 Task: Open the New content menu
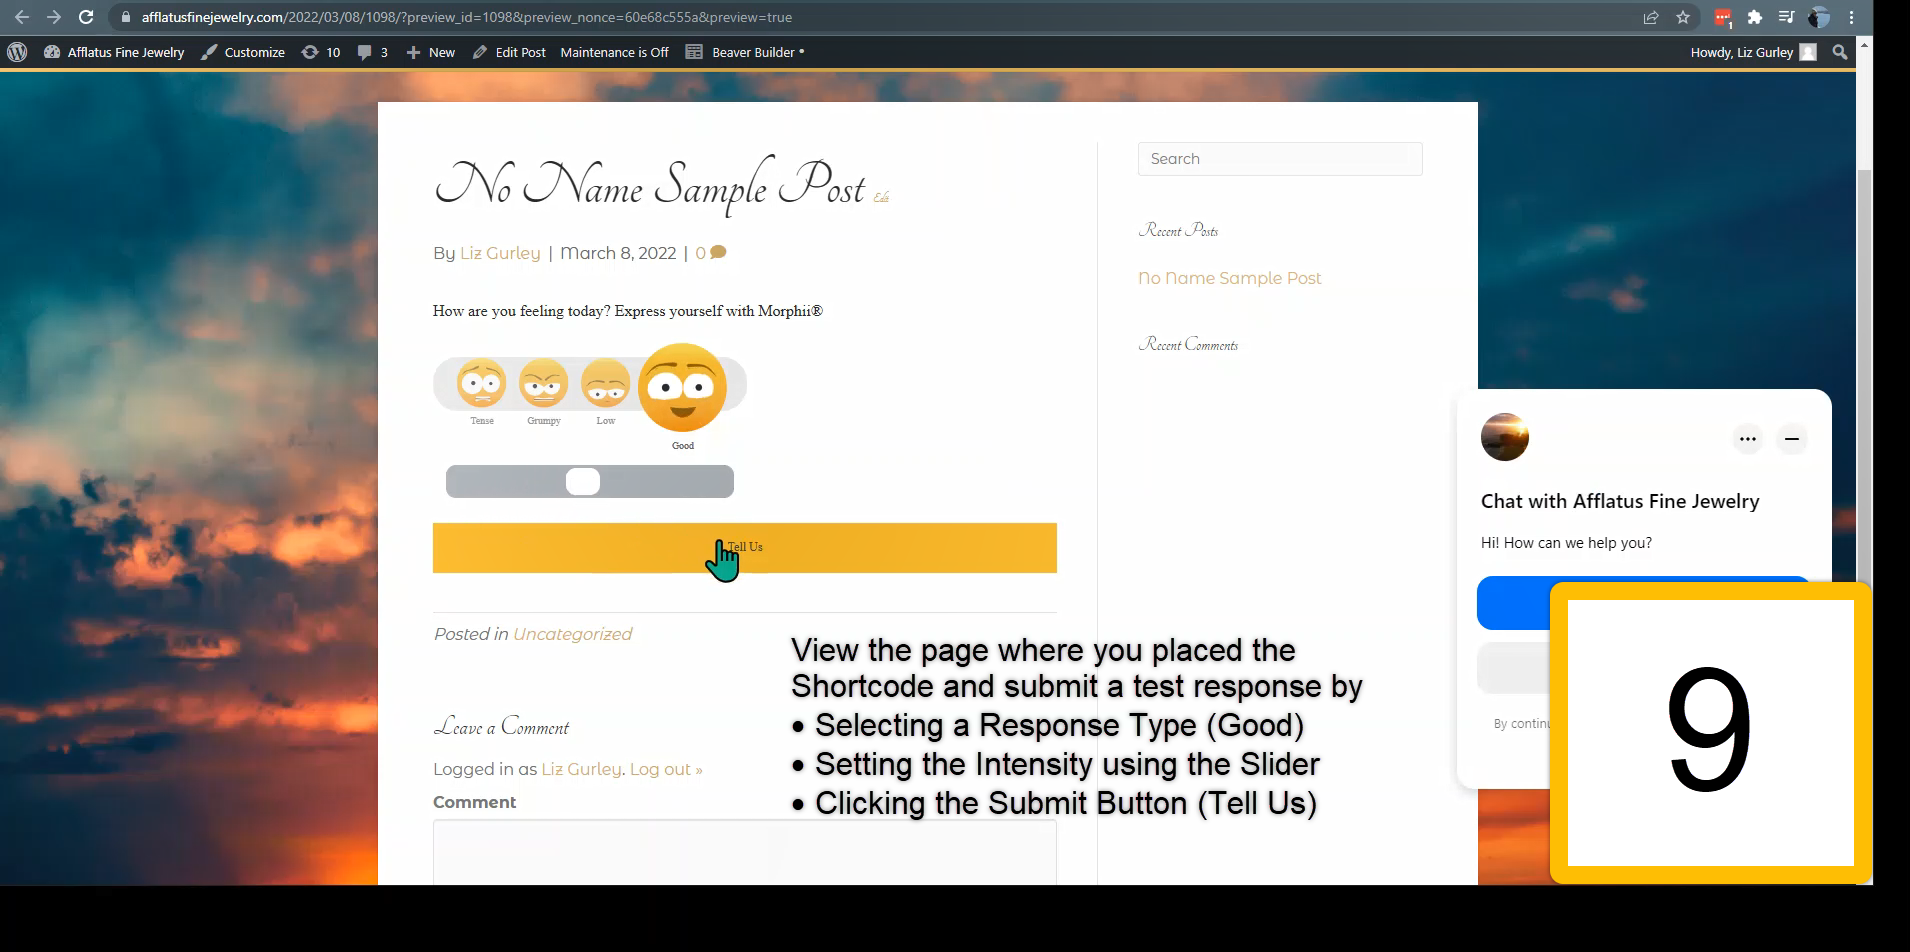pos(430,52)
